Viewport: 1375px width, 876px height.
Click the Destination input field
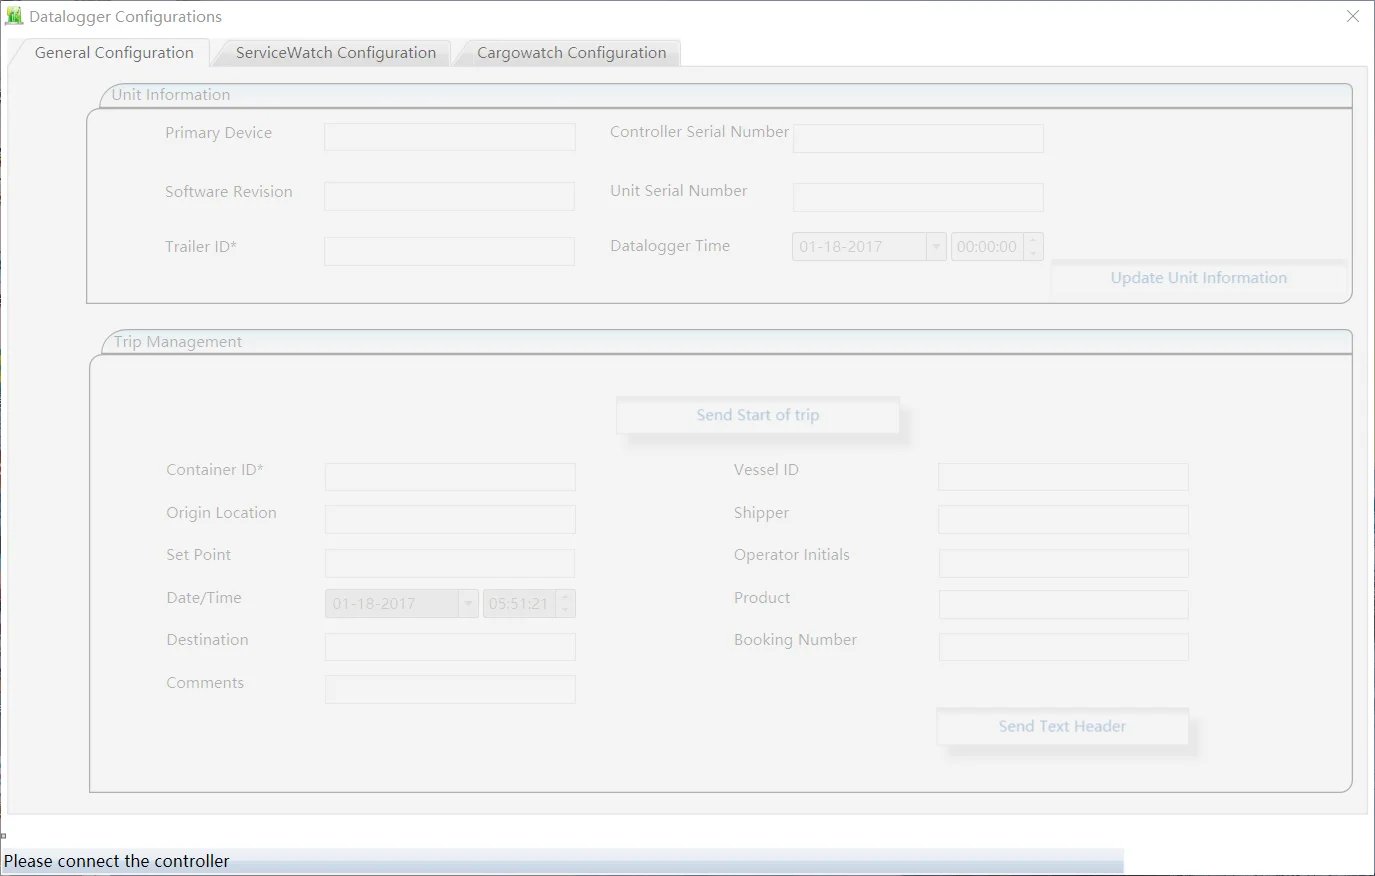[450, 647]
